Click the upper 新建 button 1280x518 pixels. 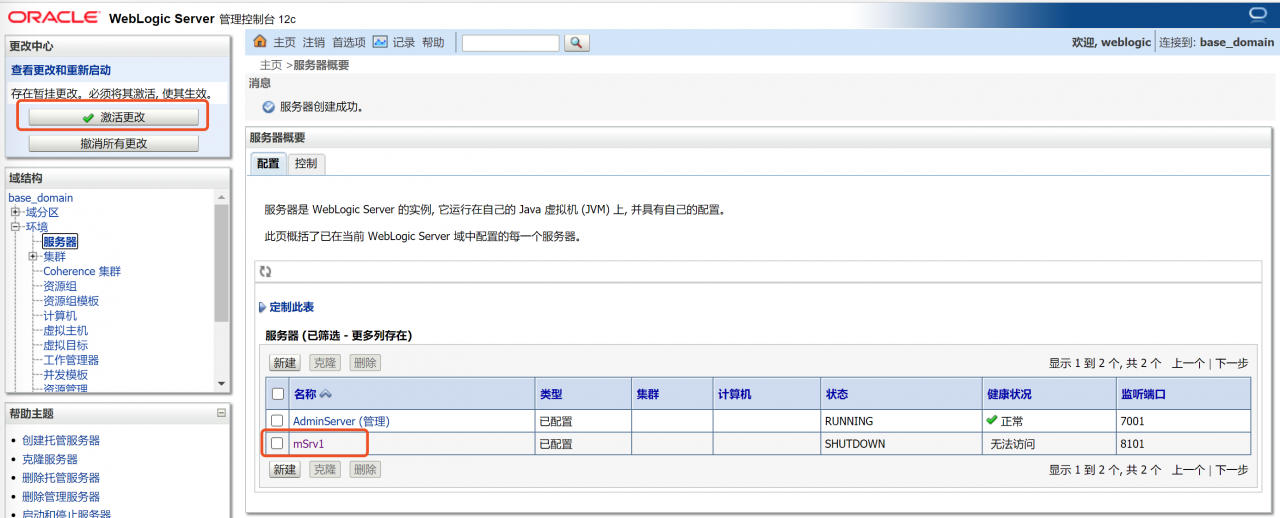(x=285, y=363)
